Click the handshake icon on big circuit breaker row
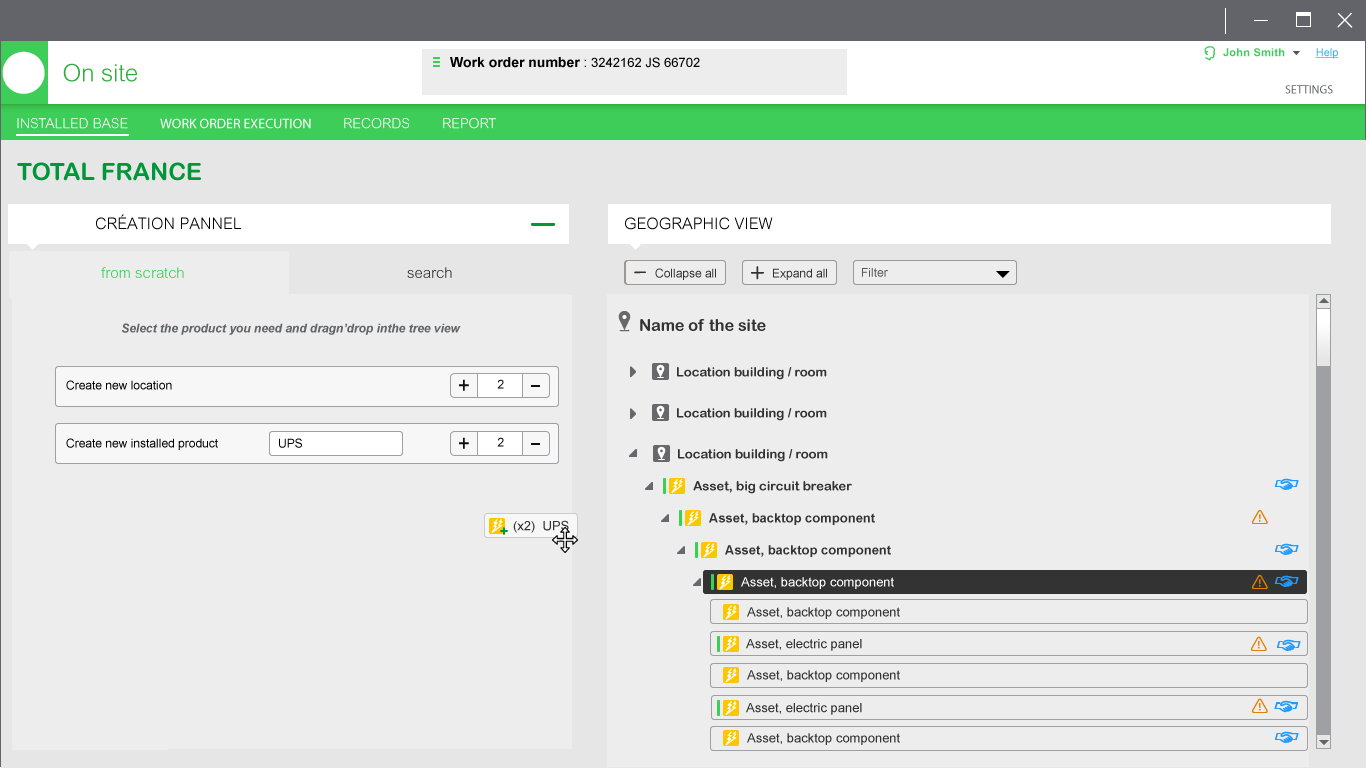This screenshot has height=768, width=1366. tap(1286, 485)
